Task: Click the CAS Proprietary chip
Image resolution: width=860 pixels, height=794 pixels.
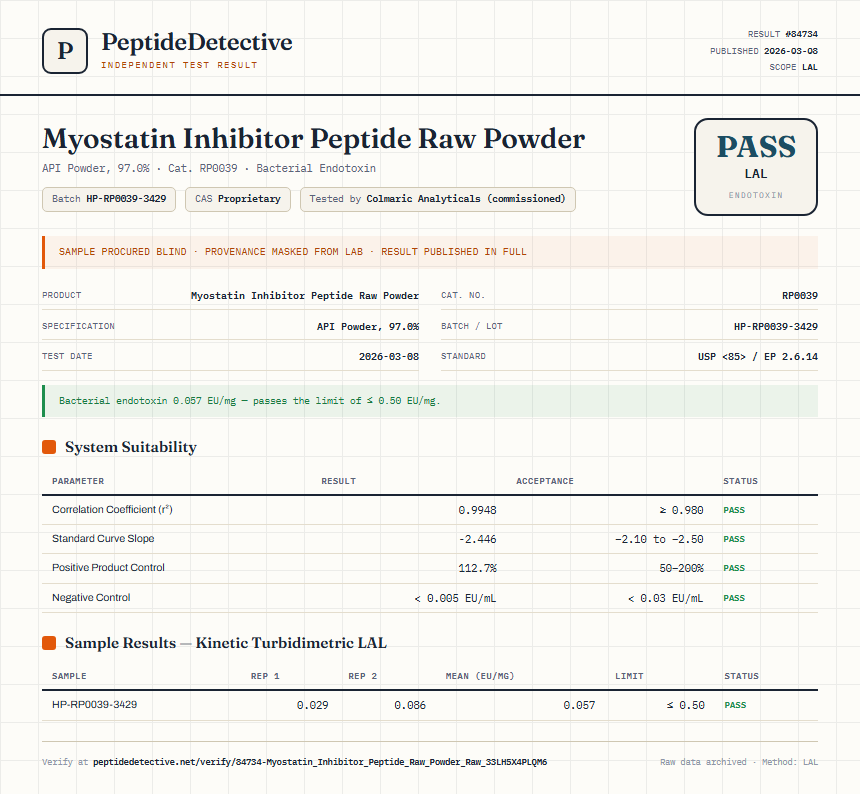Action: pos(237,199)
